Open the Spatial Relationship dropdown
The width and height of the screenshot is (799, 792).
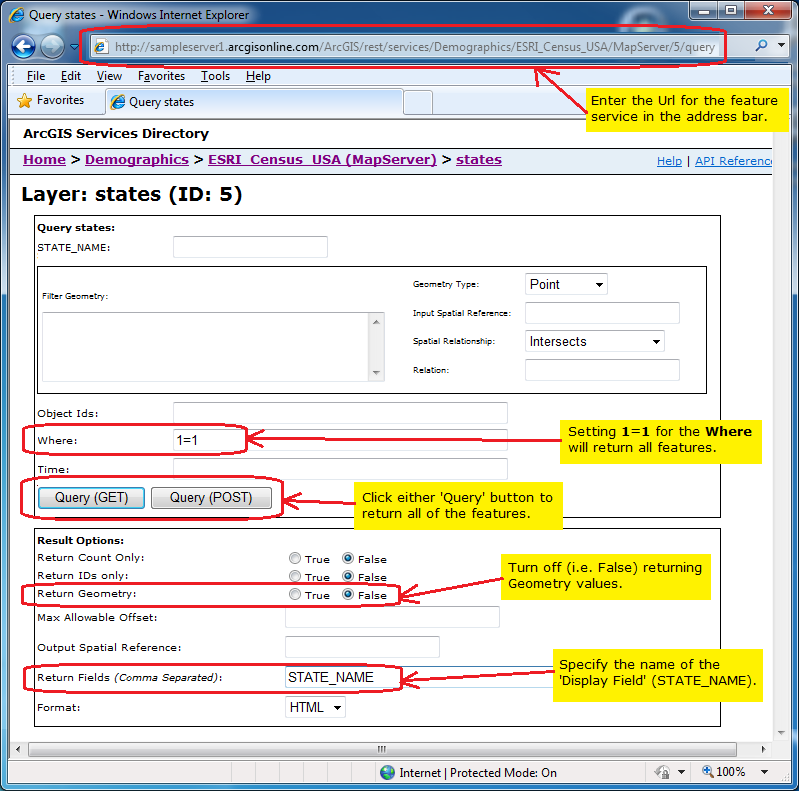[595, 341]
